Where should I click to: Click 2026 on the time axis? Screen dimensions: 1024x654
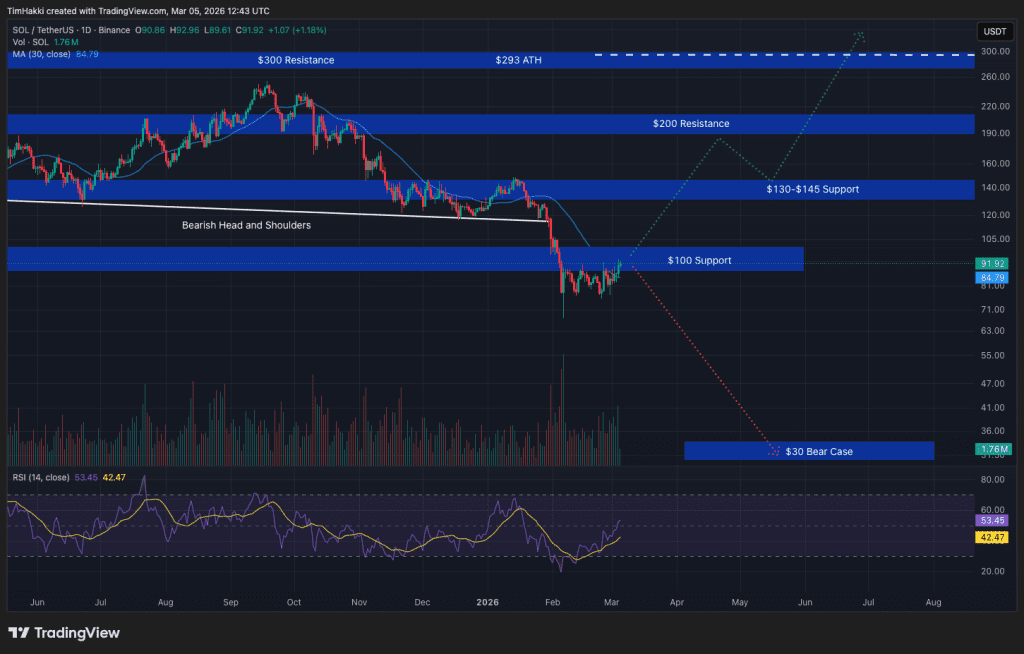(x=487, y=603)
